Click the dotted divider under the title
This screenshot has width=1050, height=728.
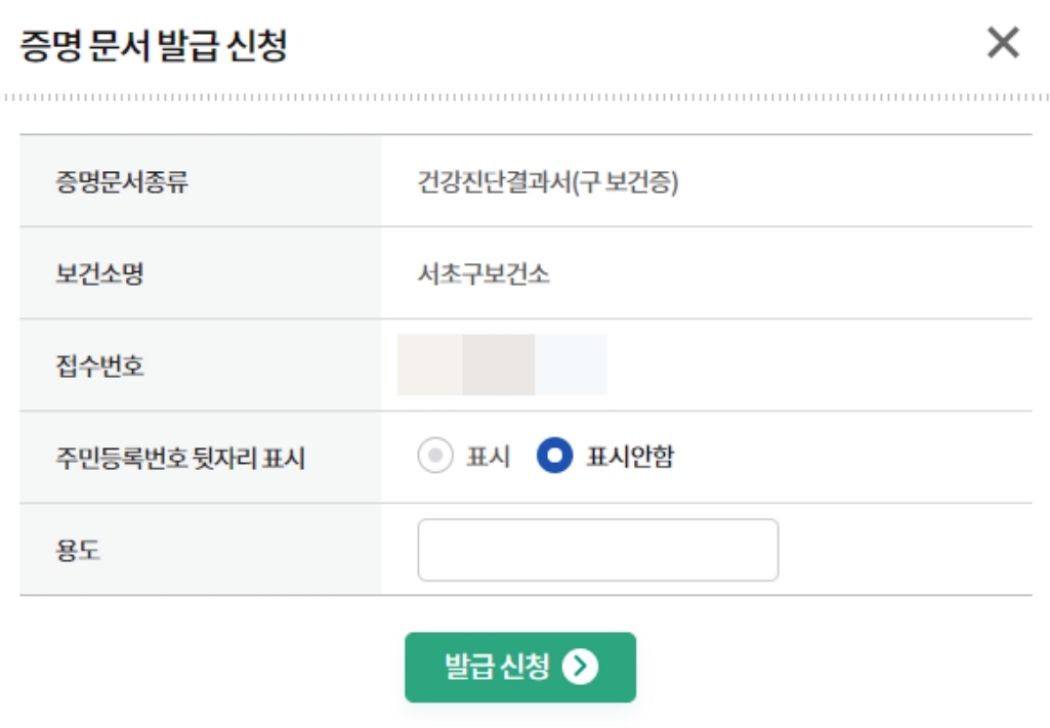point(525,98)
